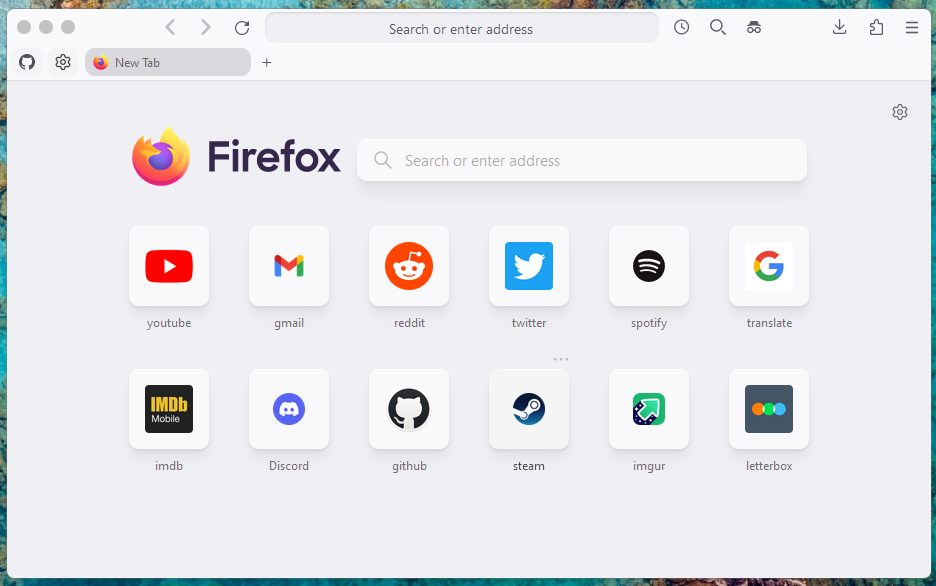Expand hidden shortcuts with the ellipsis
The height and width of the screenshot is (586, 936).
(x=560, y=358)
